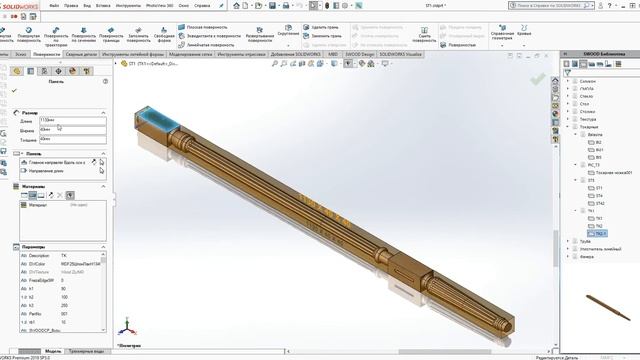
Task: Collapse the Размер section
Action: pyautogui.click(x=103, y=113)
